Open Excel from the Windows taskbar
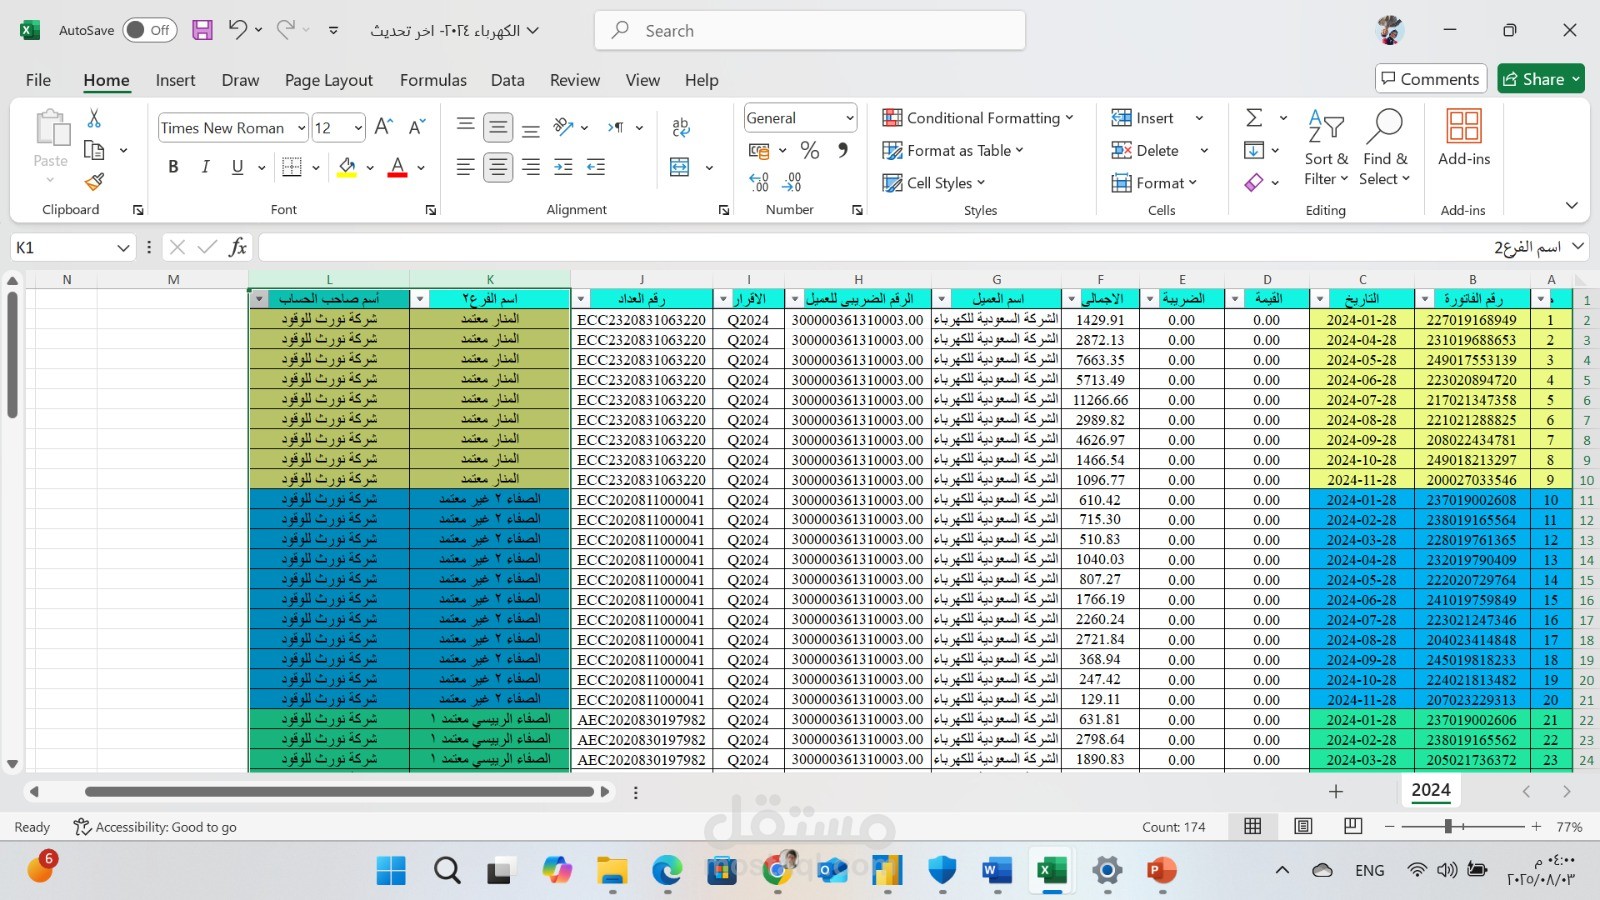The image size is (1600, 900). (x=1051, y=870)
